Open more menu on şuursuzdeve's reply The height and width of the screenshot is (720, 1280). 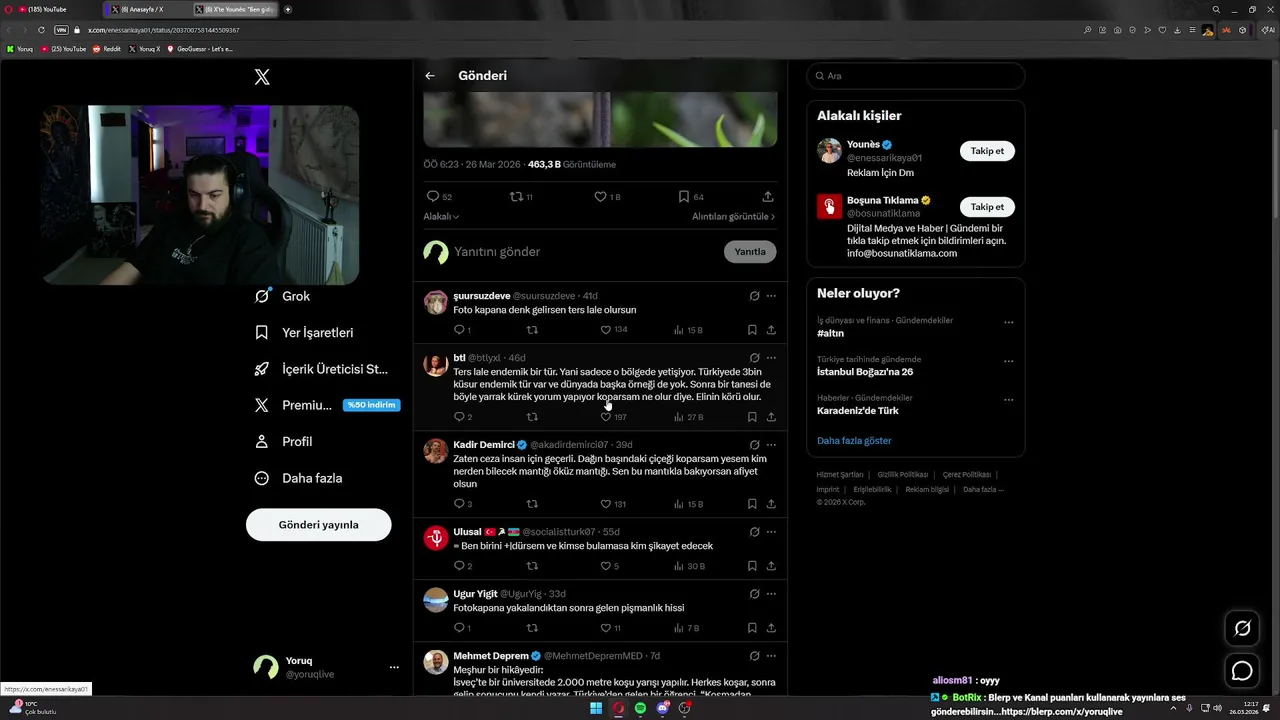tap(771, 296)
